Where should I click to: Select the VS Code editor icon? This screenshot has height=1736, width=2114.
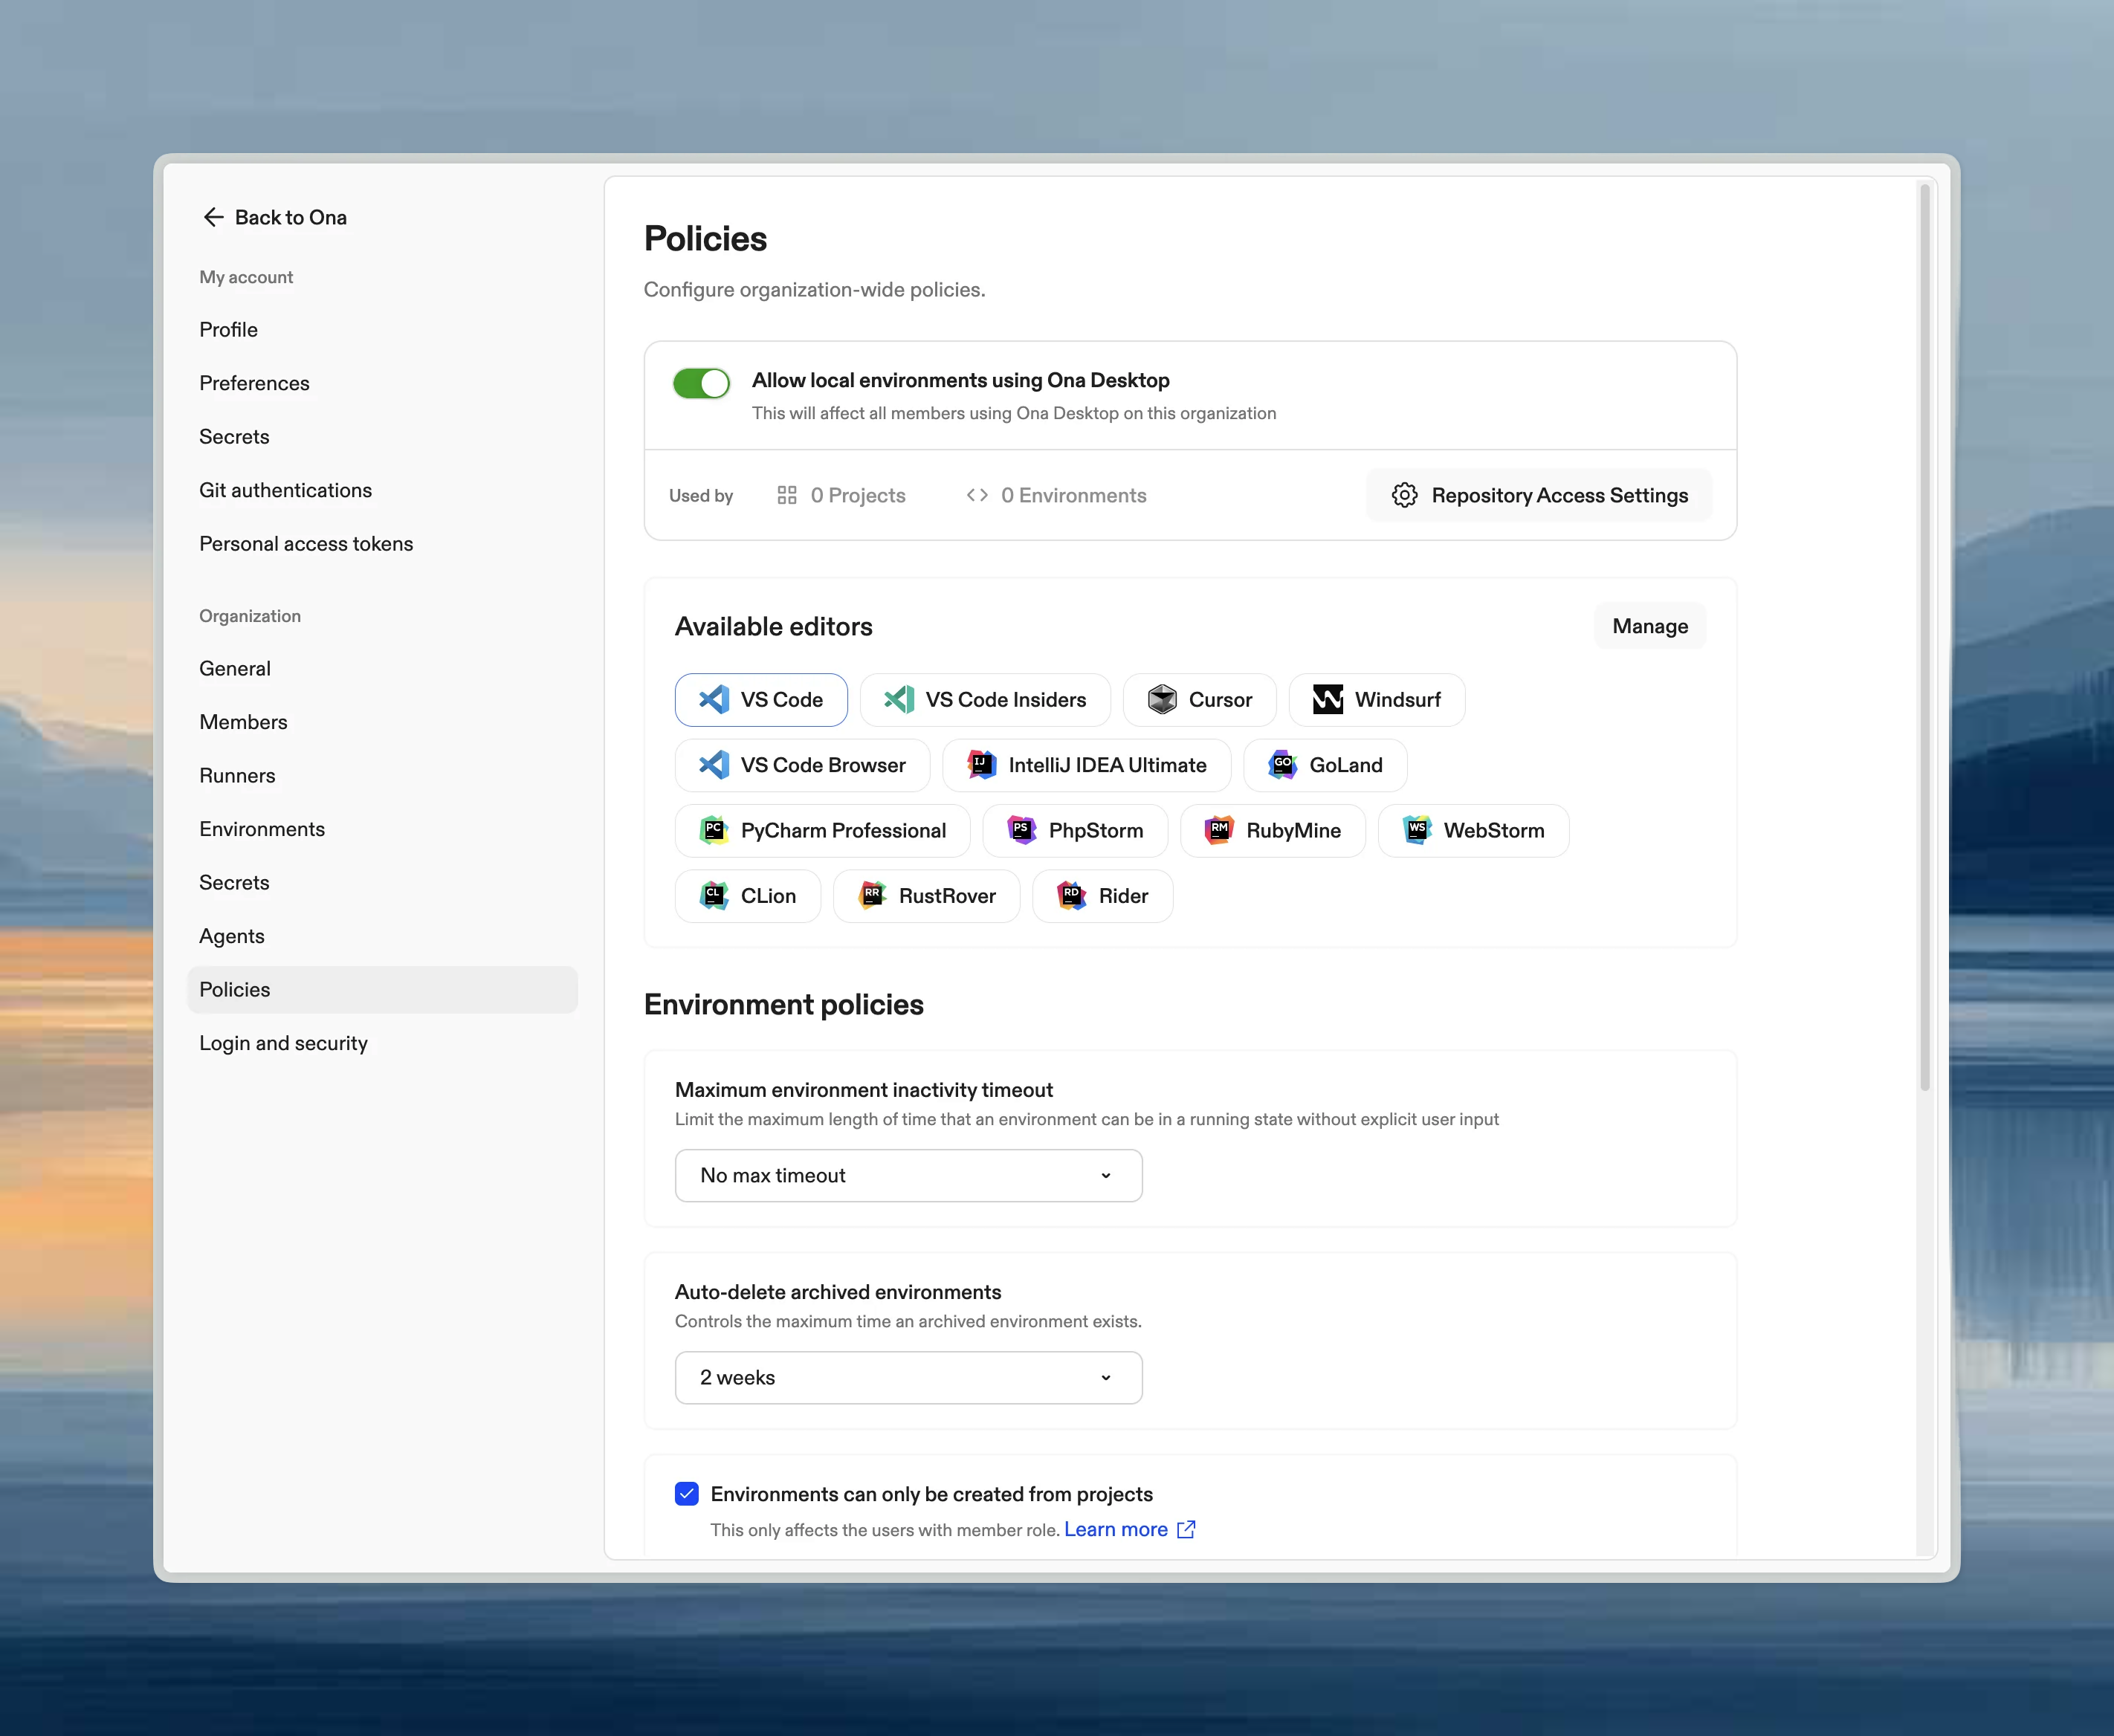point(714,699)
